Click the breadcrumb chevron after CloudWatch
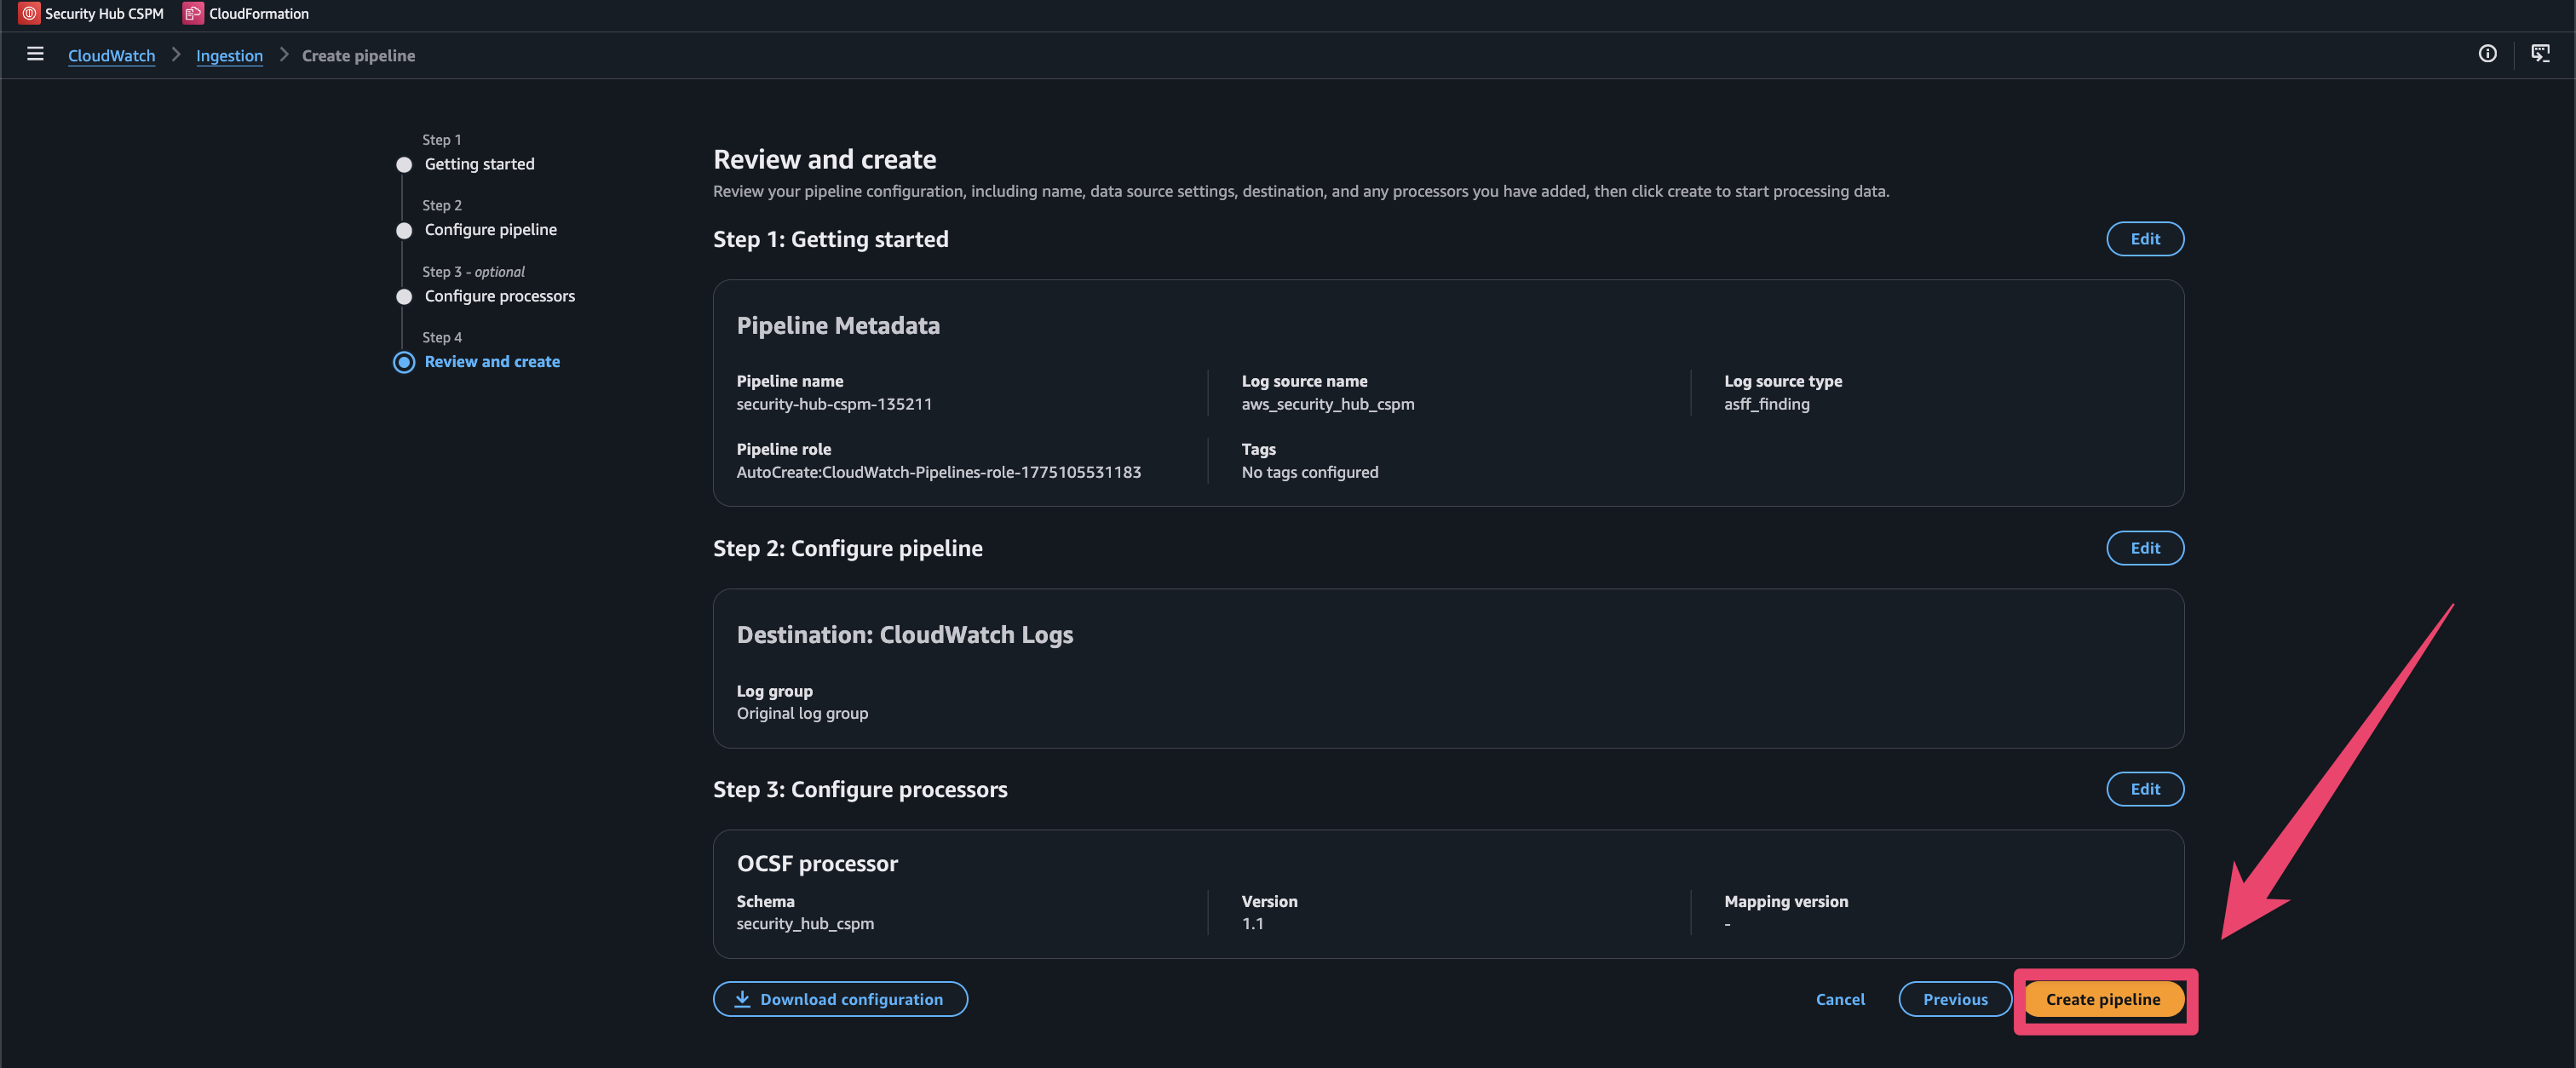The width and height of the screenshot is (2576, 1068). [x=176, y=55]
